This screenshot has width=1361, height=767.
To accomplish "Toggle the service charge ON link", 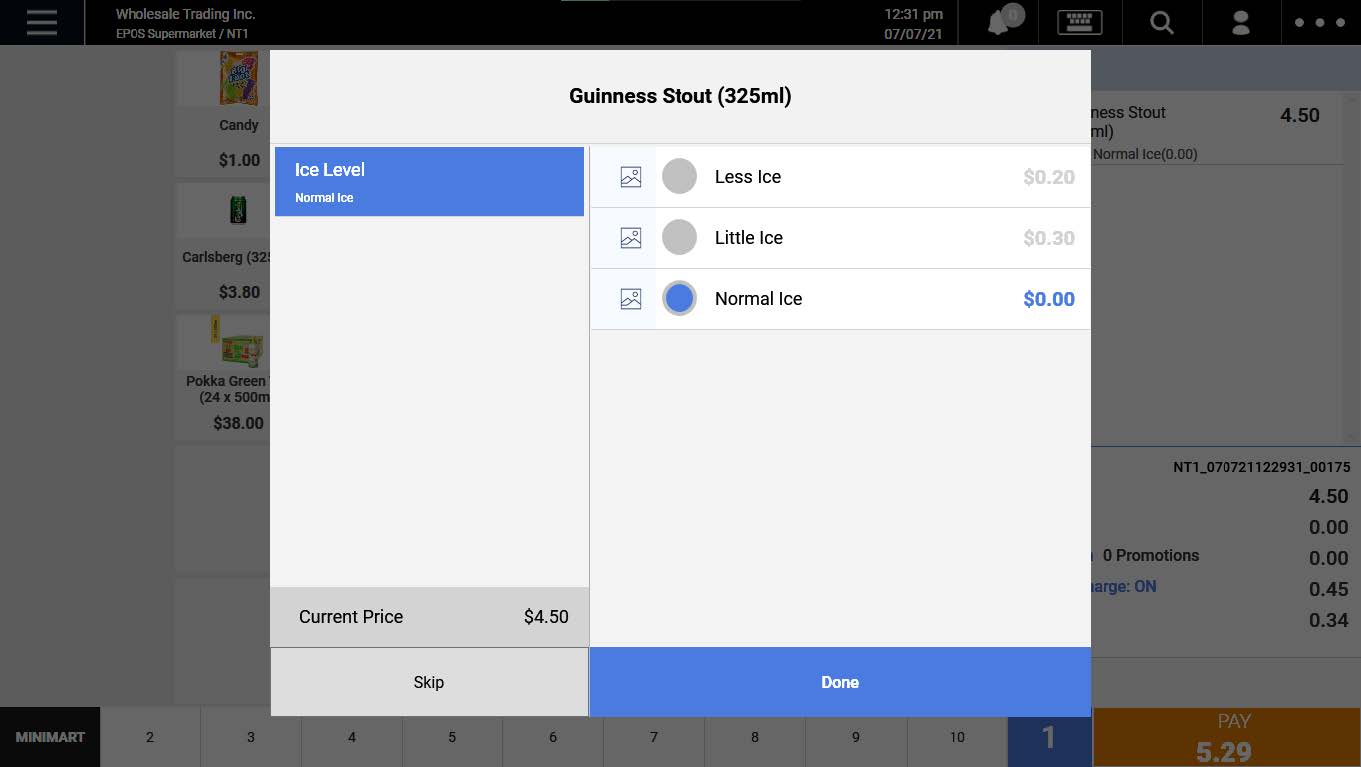I will click(x=1123, y=587).
